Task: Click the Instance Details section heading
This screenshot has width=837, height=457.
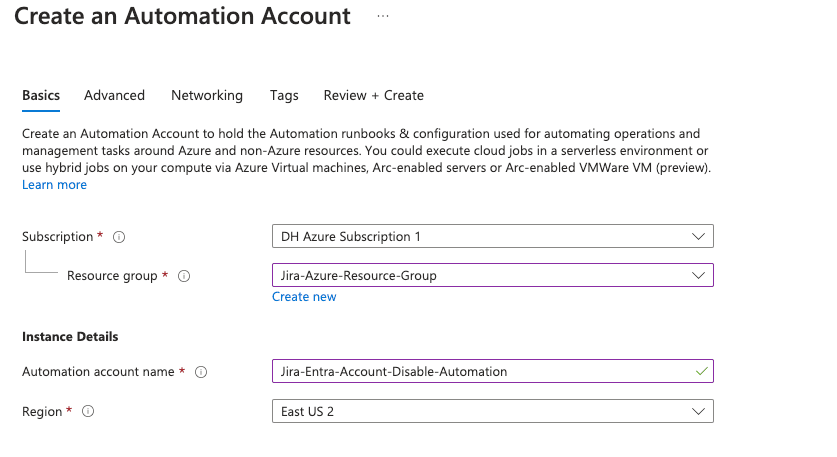Action: (x=70, y=337)
